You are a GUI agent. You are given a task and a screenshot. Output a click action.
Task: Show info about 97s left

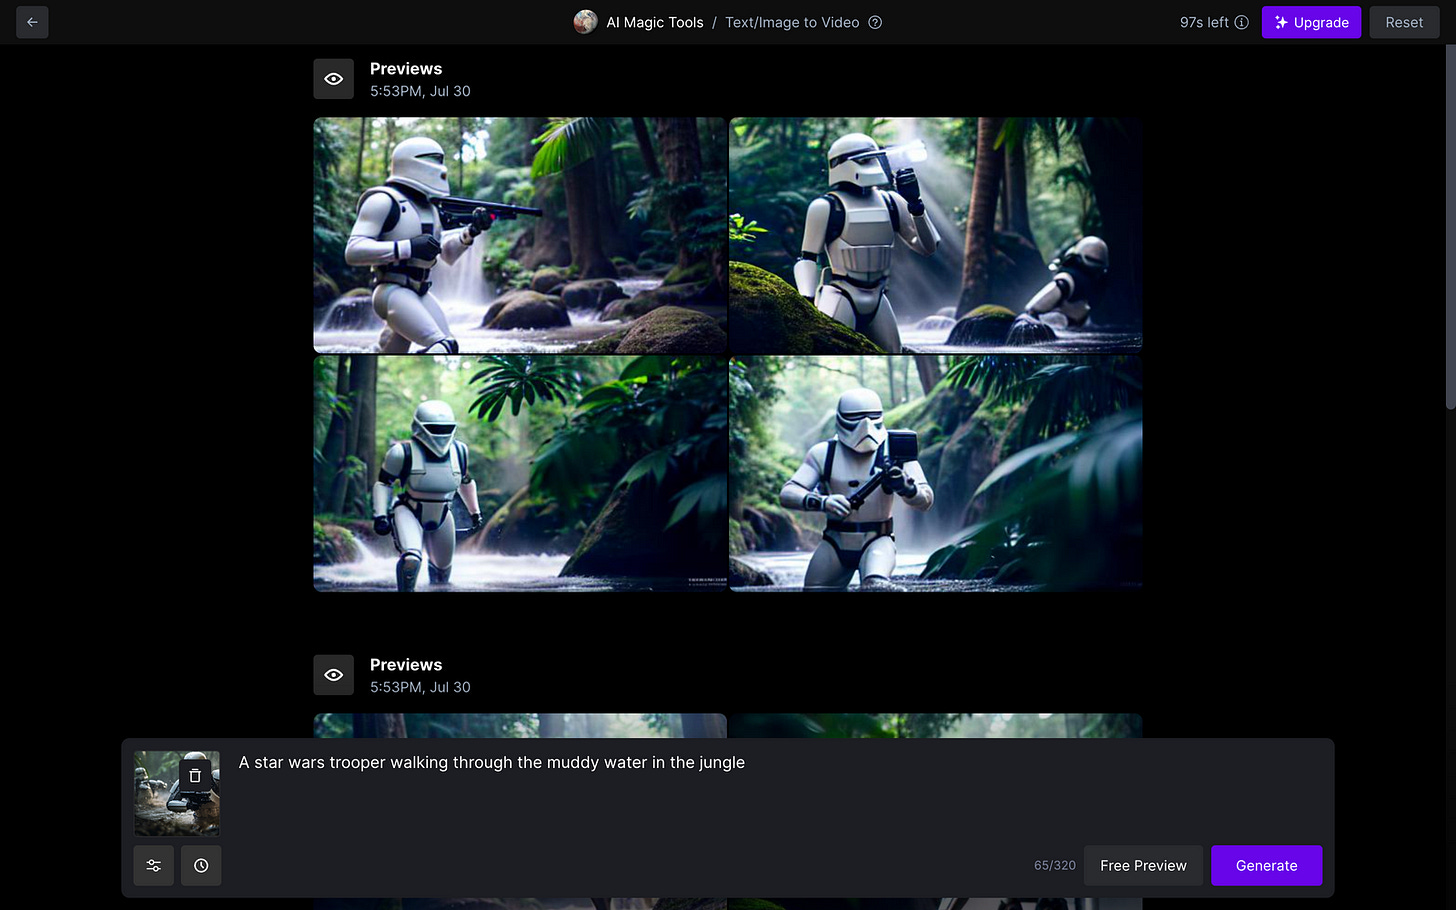point(1241,22)
